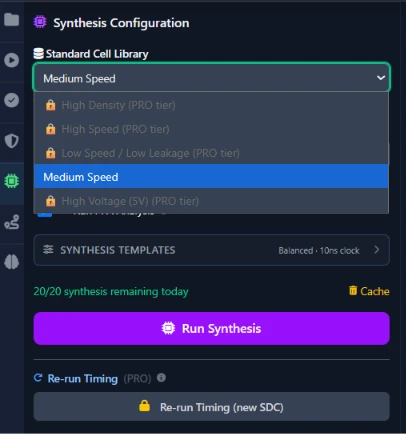Select the shield sidebar icon
Screen dimensions: 406x434
(12, 141)
